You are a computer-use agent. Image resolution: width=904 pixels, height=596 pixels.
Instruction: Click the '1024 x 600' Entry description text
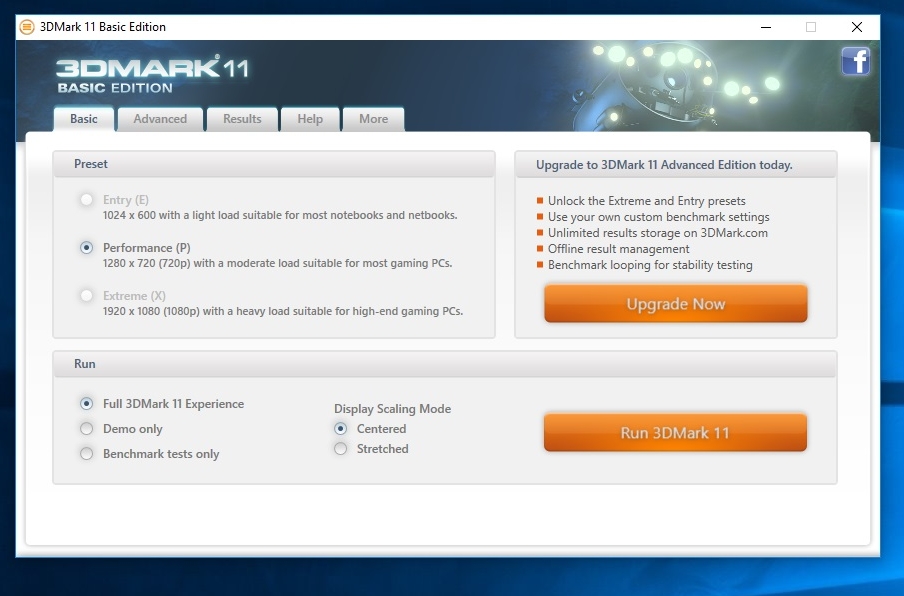[x=280, y=216]
